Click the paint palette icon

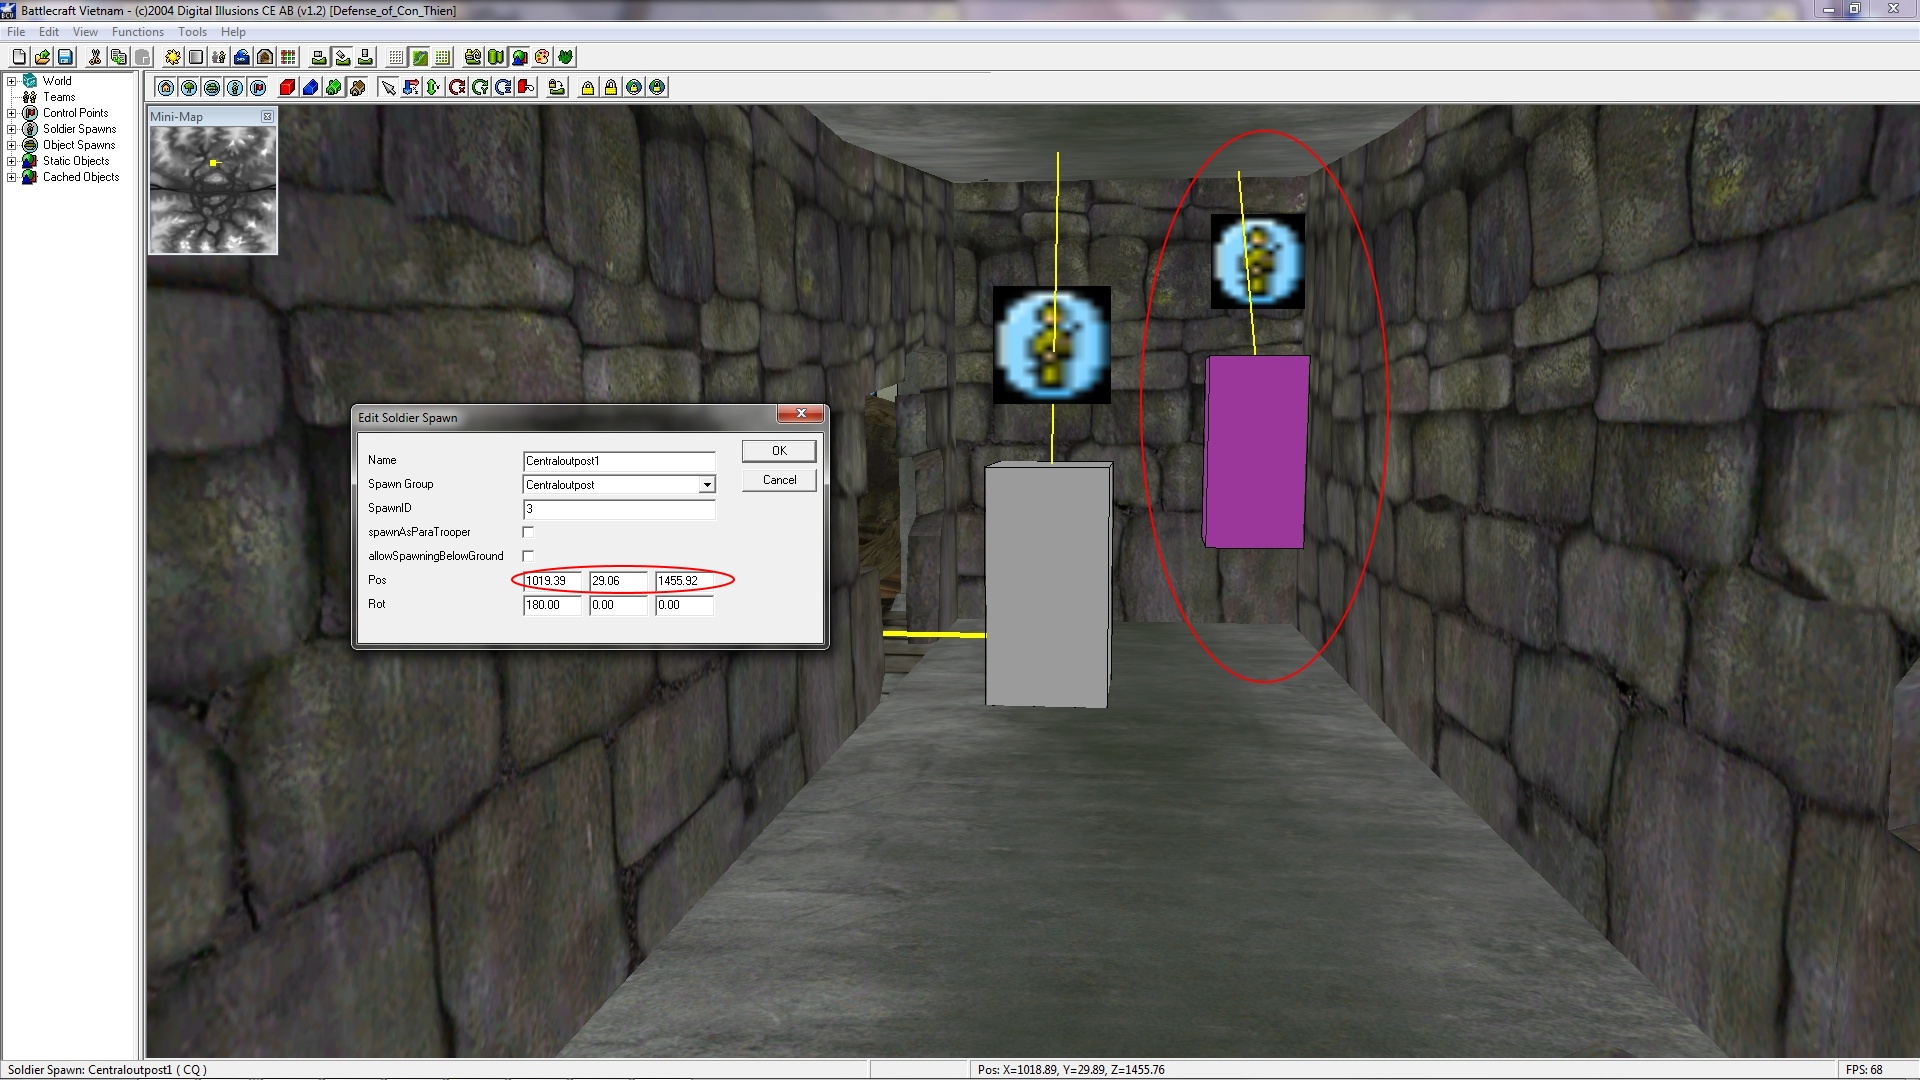(542, 57)
